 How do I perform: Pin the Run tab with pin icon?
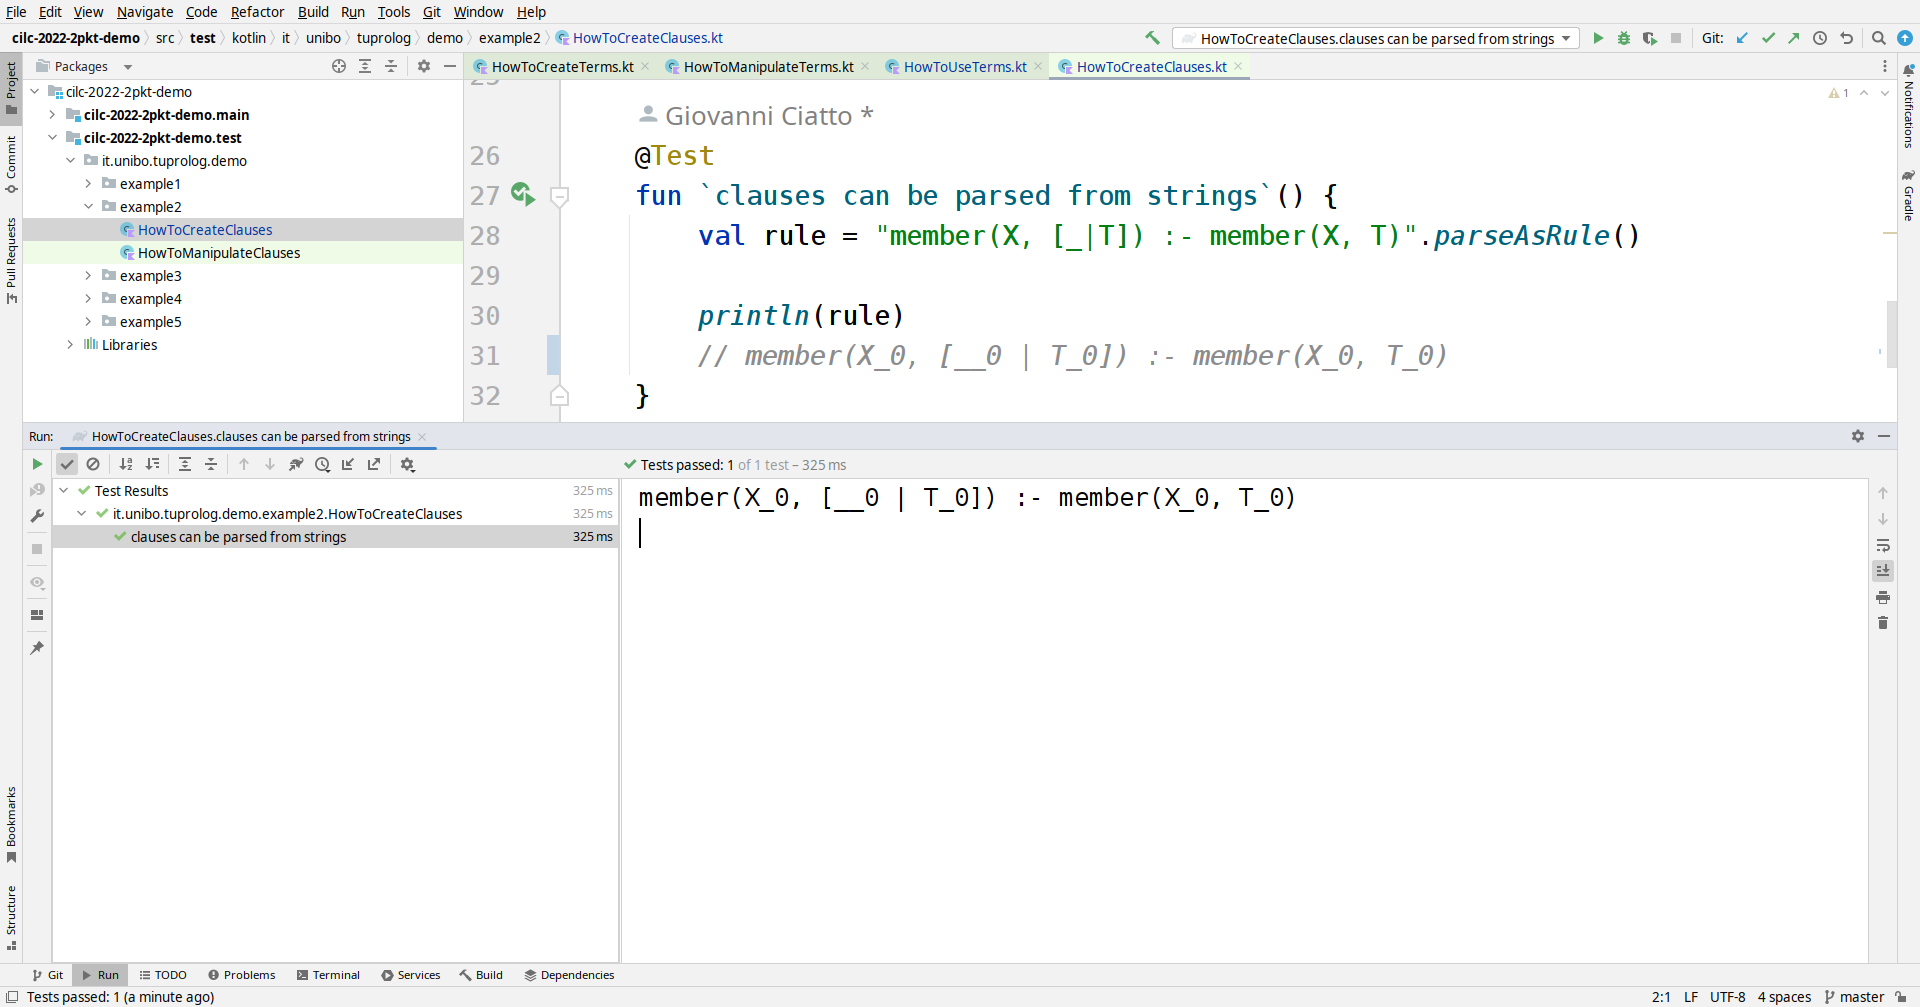pos(37,648)
